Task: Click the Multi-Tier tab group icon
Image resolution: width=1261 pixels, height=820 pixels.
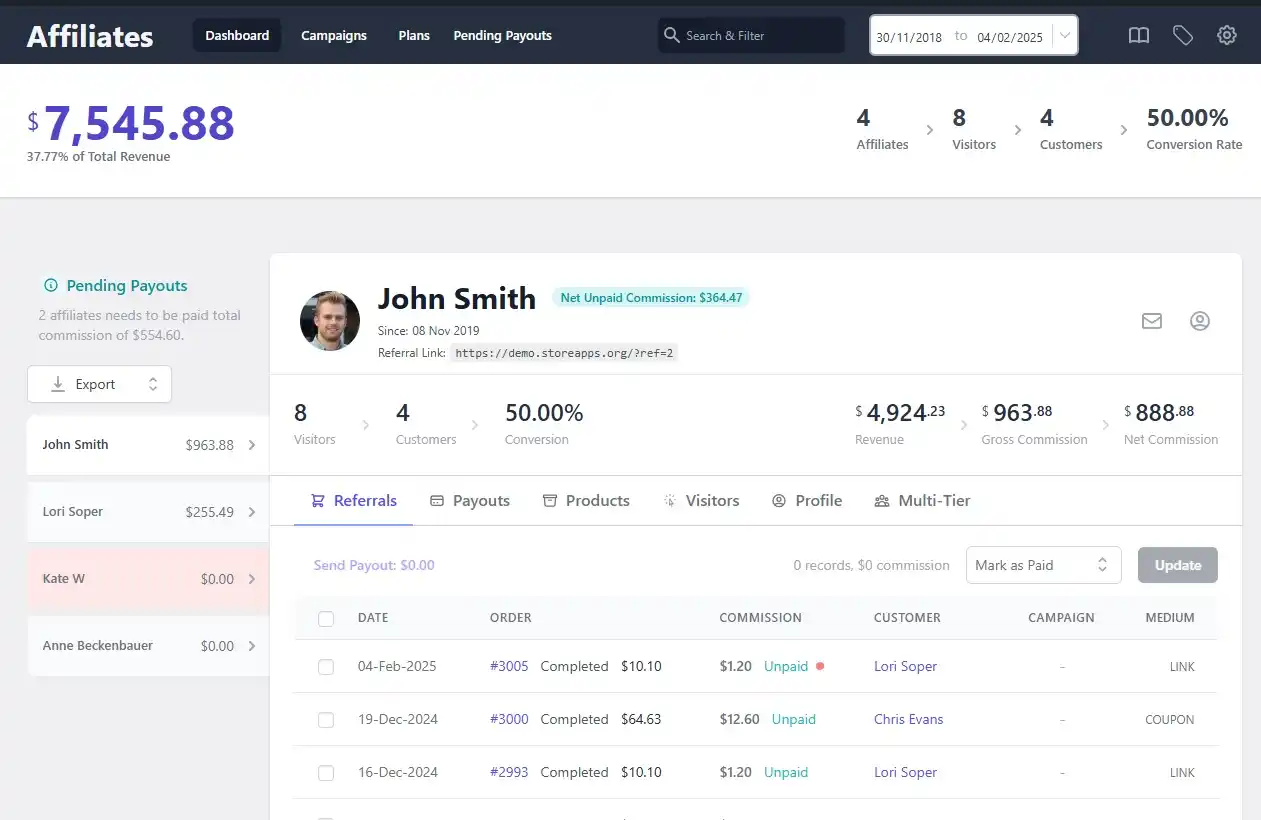Action: pos(882,500)
